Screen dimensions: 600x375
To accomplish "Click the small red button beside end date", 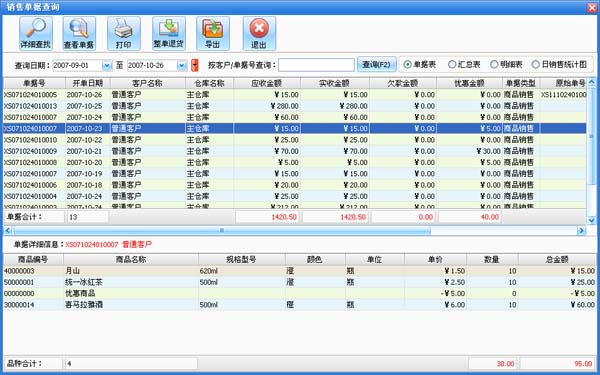I will coord(195,65).
